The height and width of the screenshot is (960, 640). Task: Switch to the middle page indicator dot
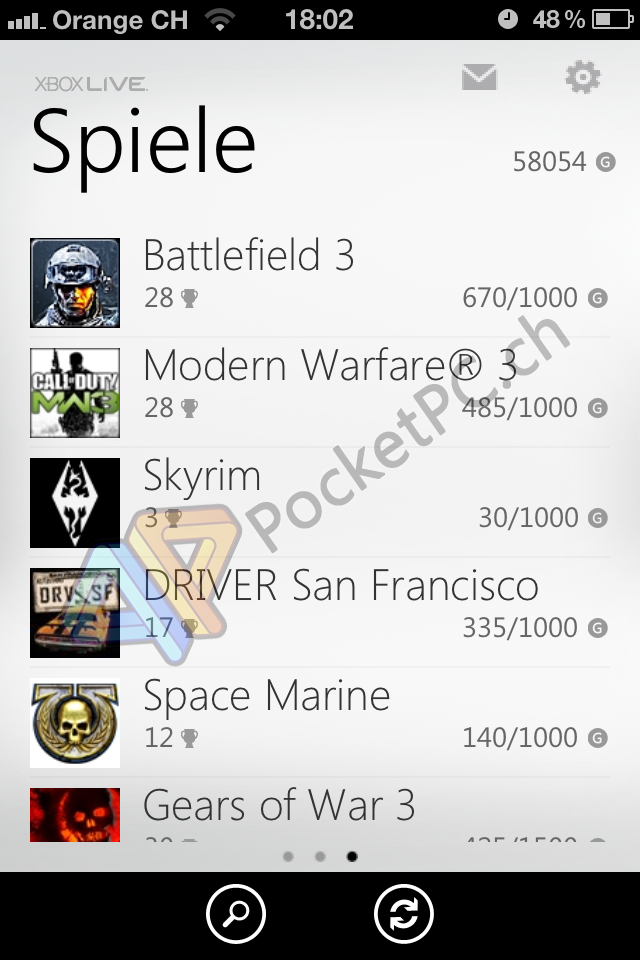coord(320,857)
